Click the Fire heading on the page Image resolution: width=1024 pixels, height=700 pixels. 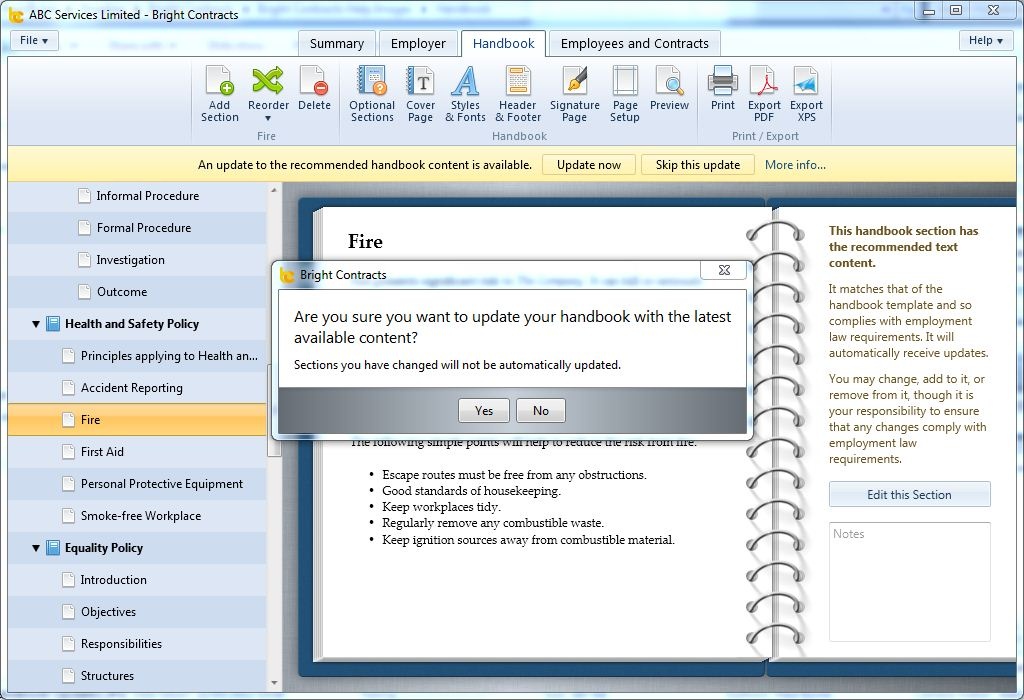pos(365,242)
